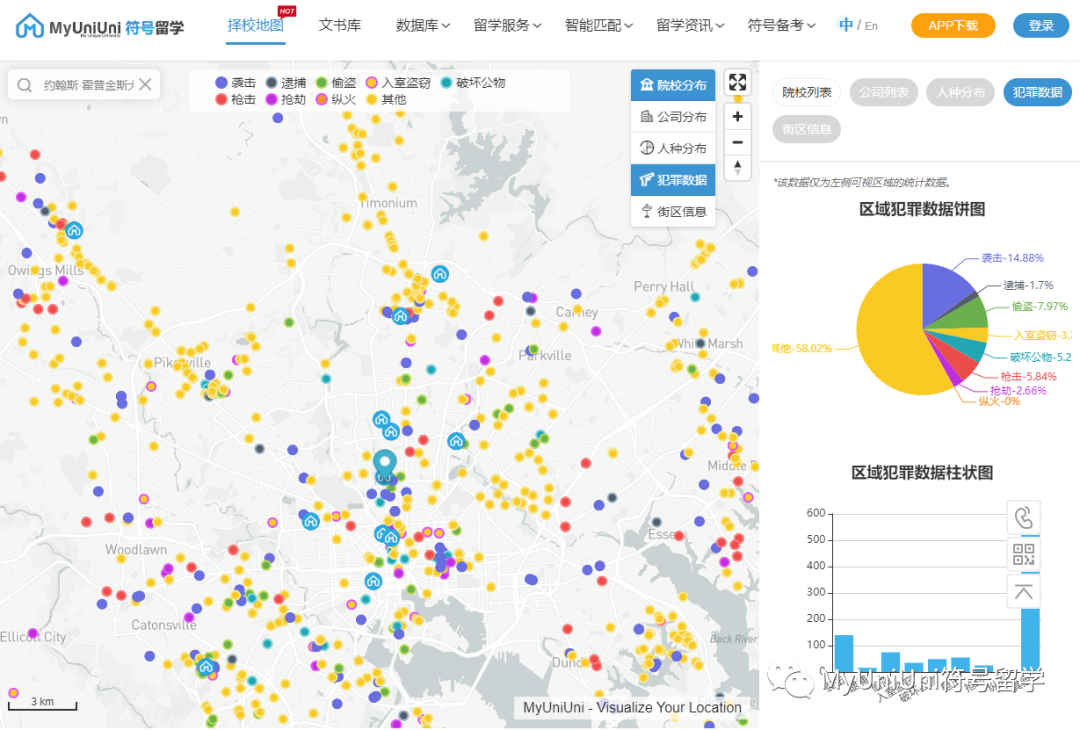Select 院校分布 map layer
The width and height of the screenshot is (1080, 730).
[673, 85]
